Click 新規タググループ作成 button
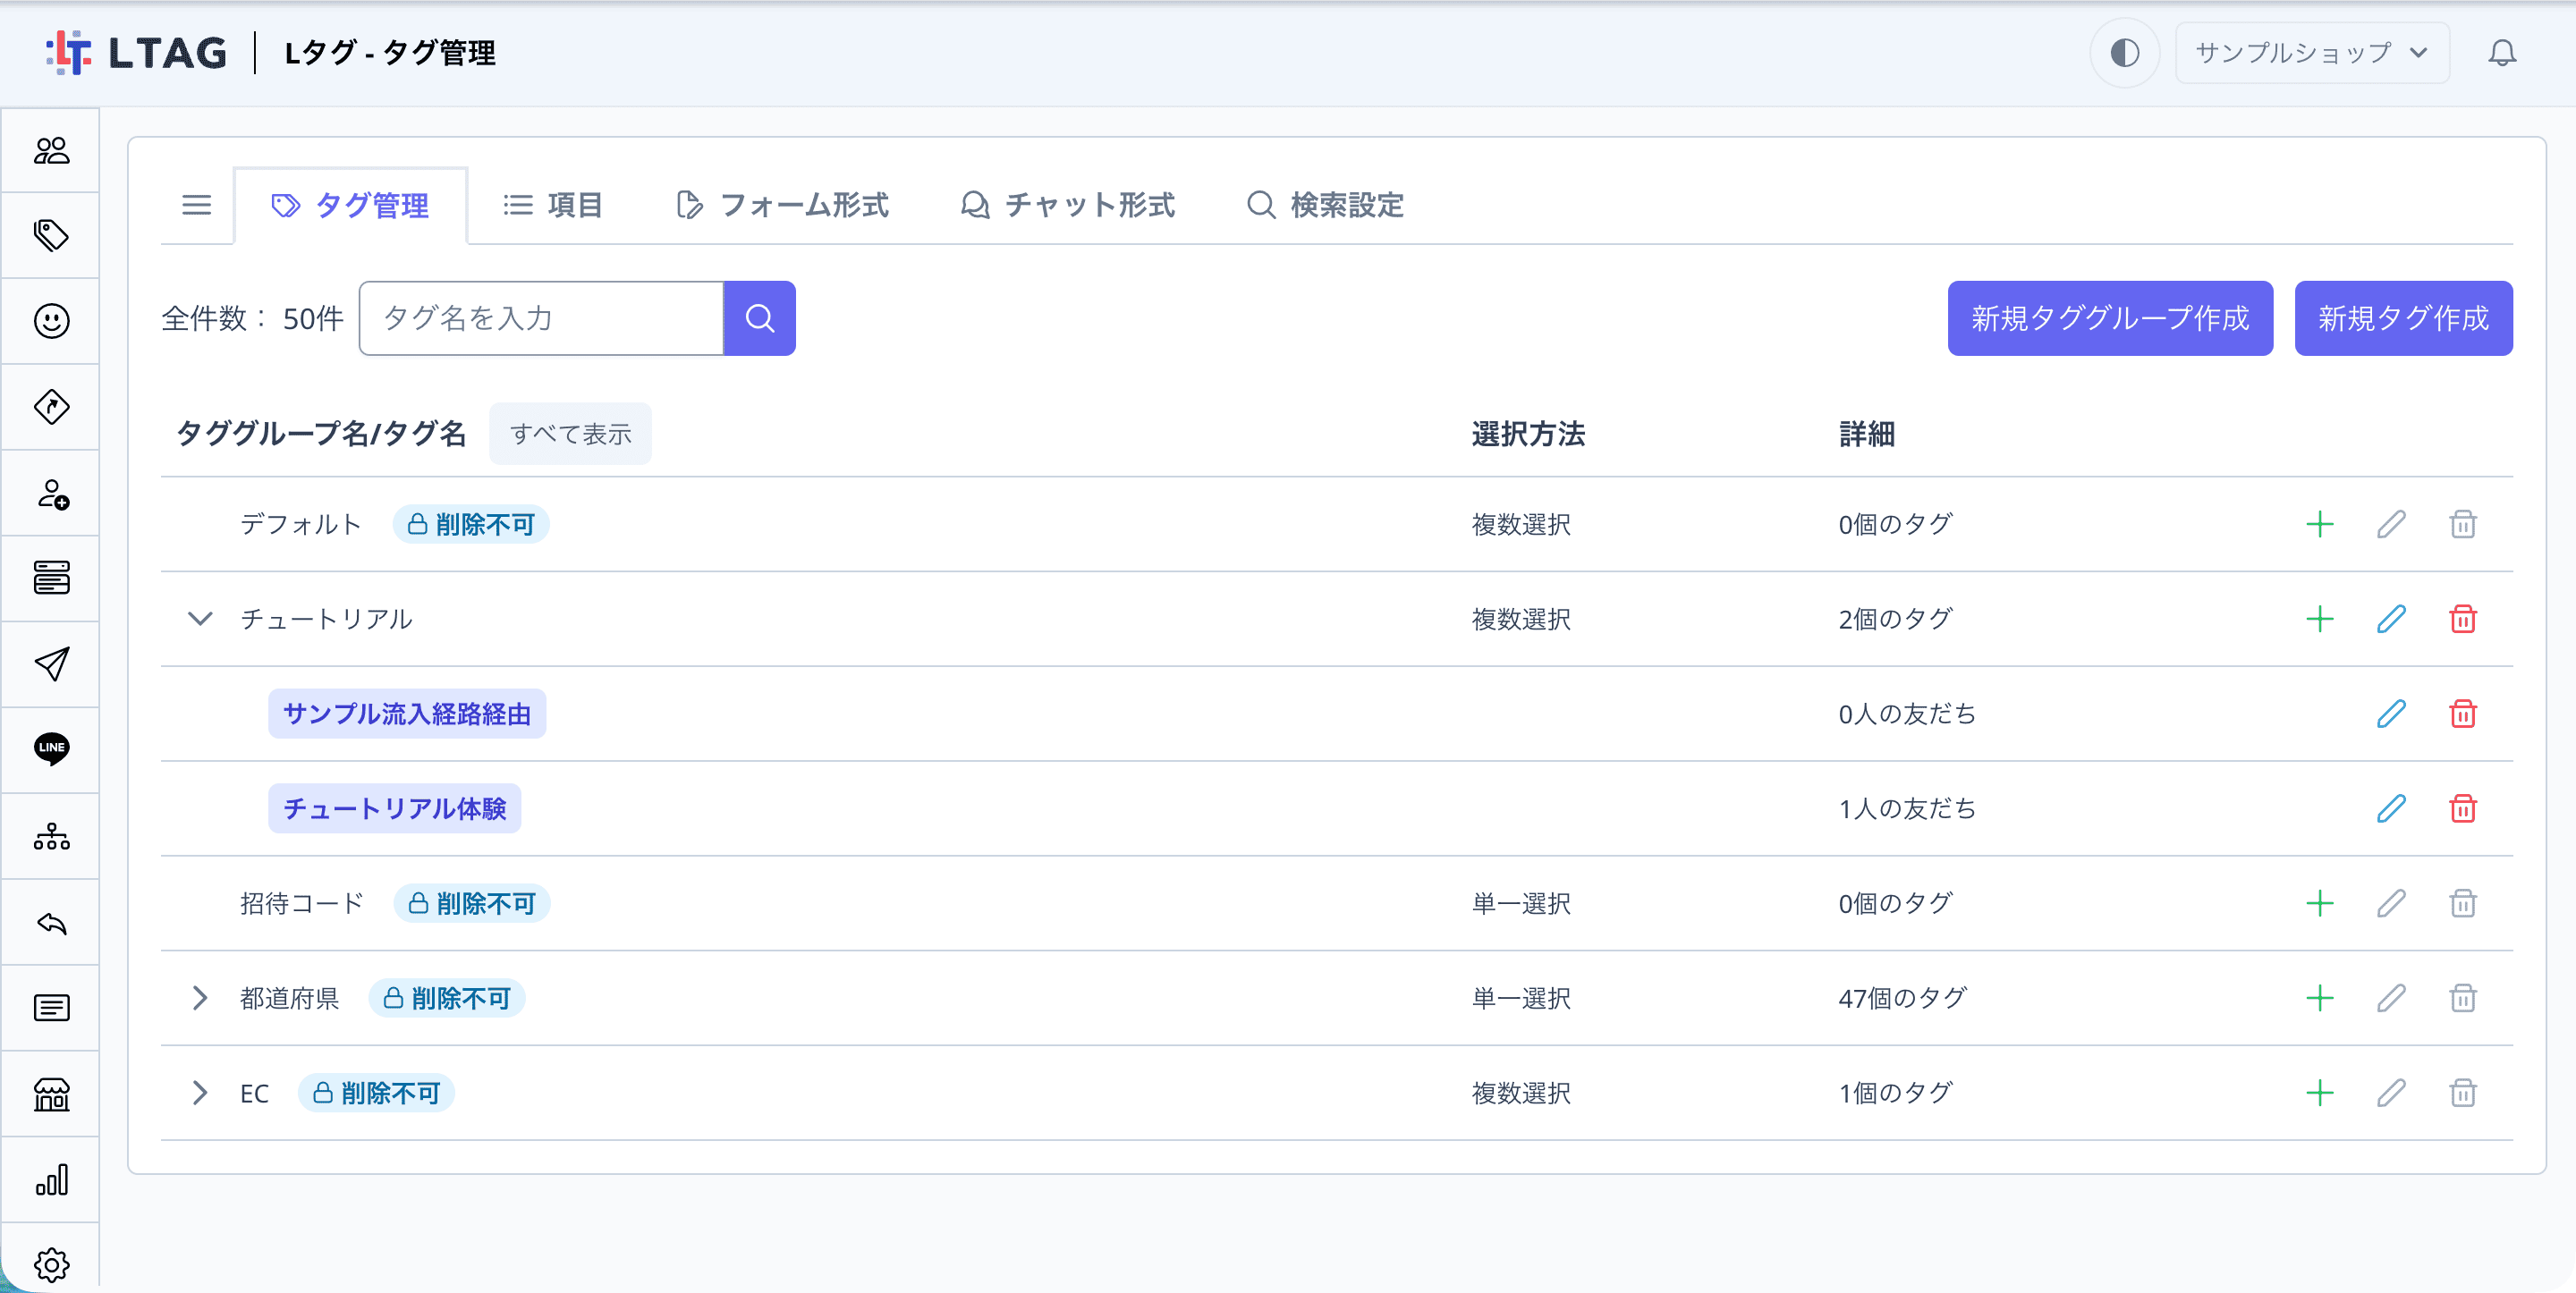This screenshot has height=1293, width=2576. [2109, 318]
